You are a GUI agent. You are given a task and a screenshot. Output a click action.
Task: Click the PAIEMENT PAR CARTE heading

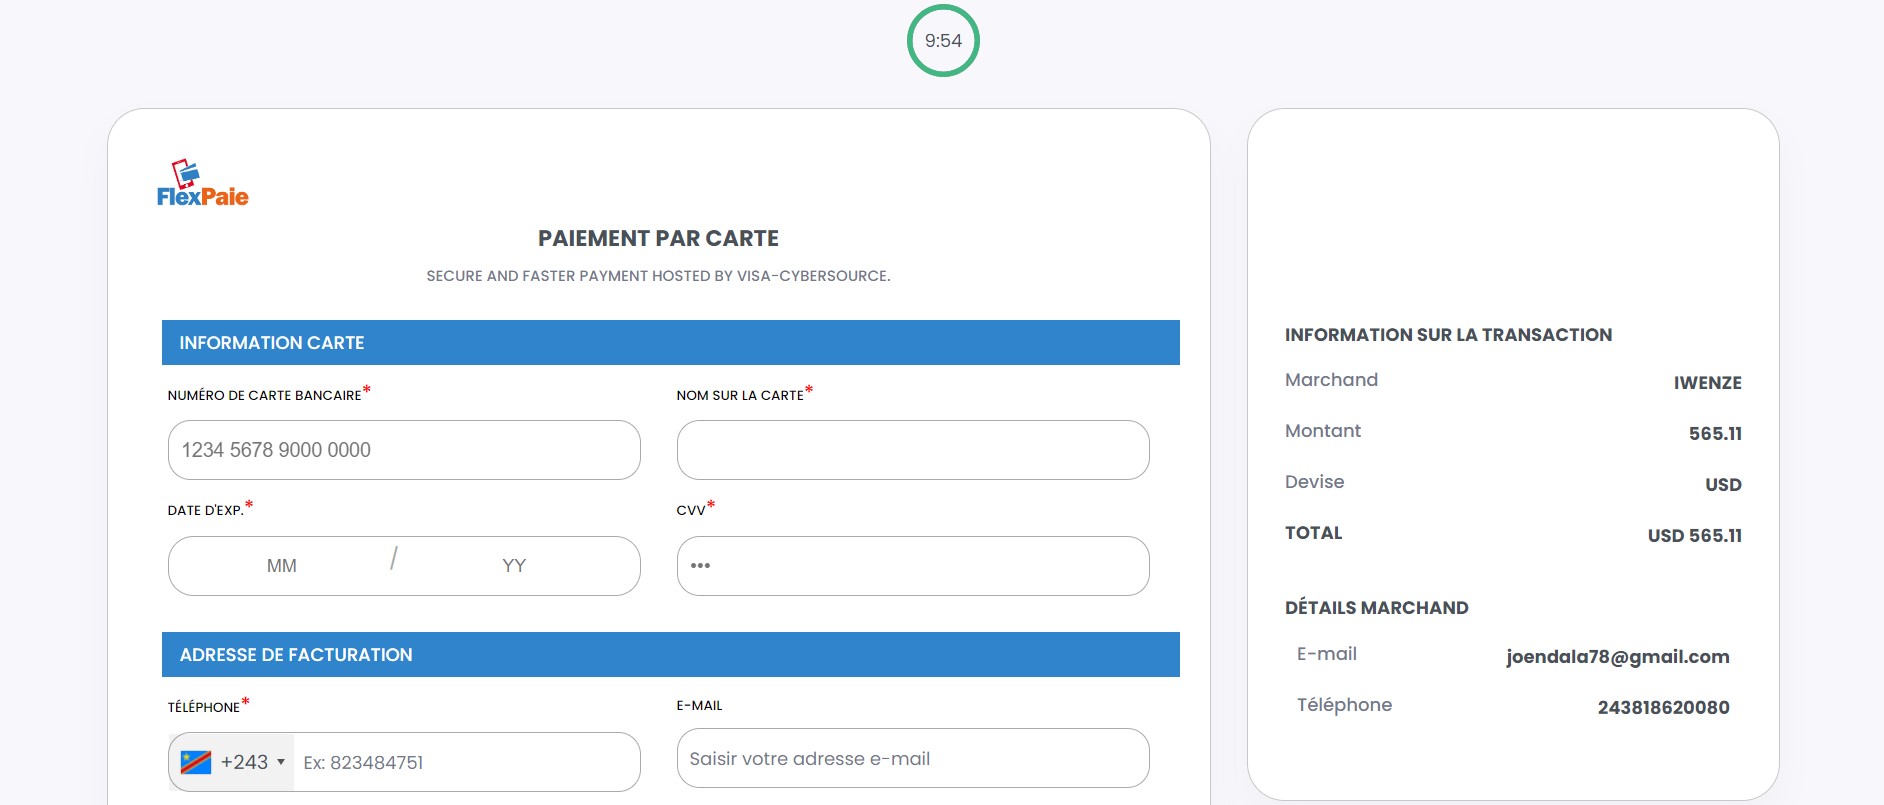click(658, 238)
